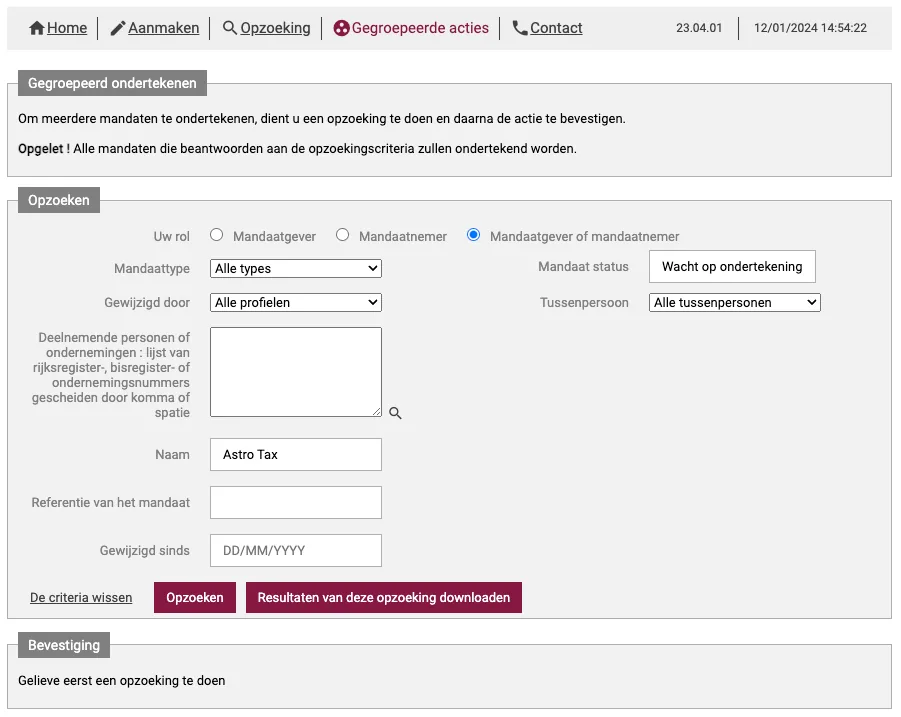Click the text Gelieve eerst een opzoeking te doen
The height and width of the screenshot is (717, 901).
pos(122,681)
